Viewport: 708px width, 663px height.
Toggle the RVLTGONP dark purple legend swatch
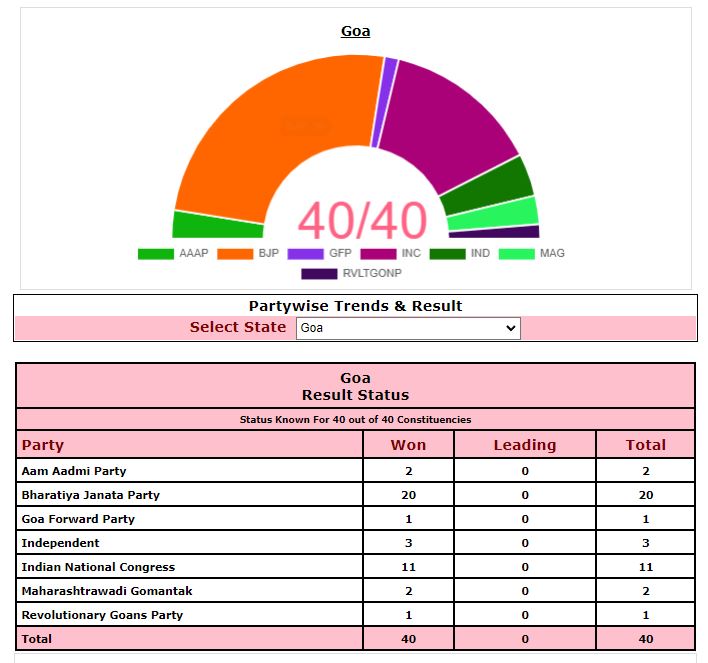point(319,274)
